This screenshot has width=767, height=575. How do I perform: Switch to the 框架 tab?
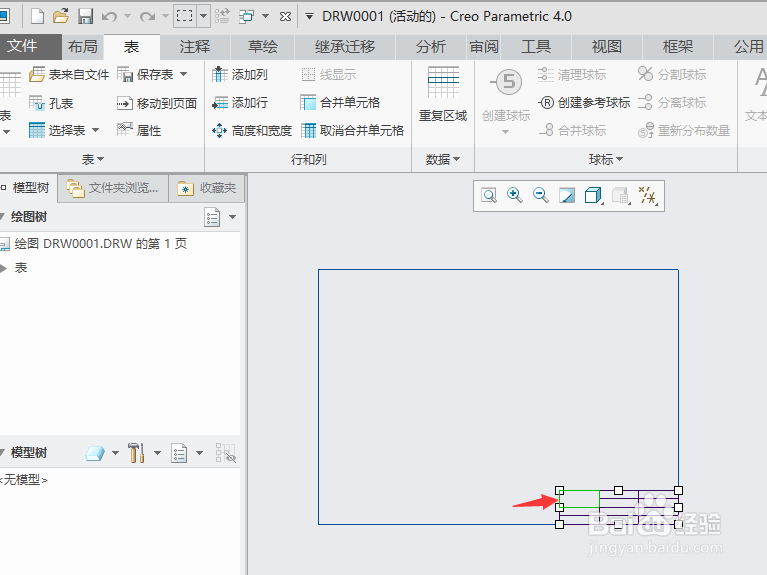677,46
